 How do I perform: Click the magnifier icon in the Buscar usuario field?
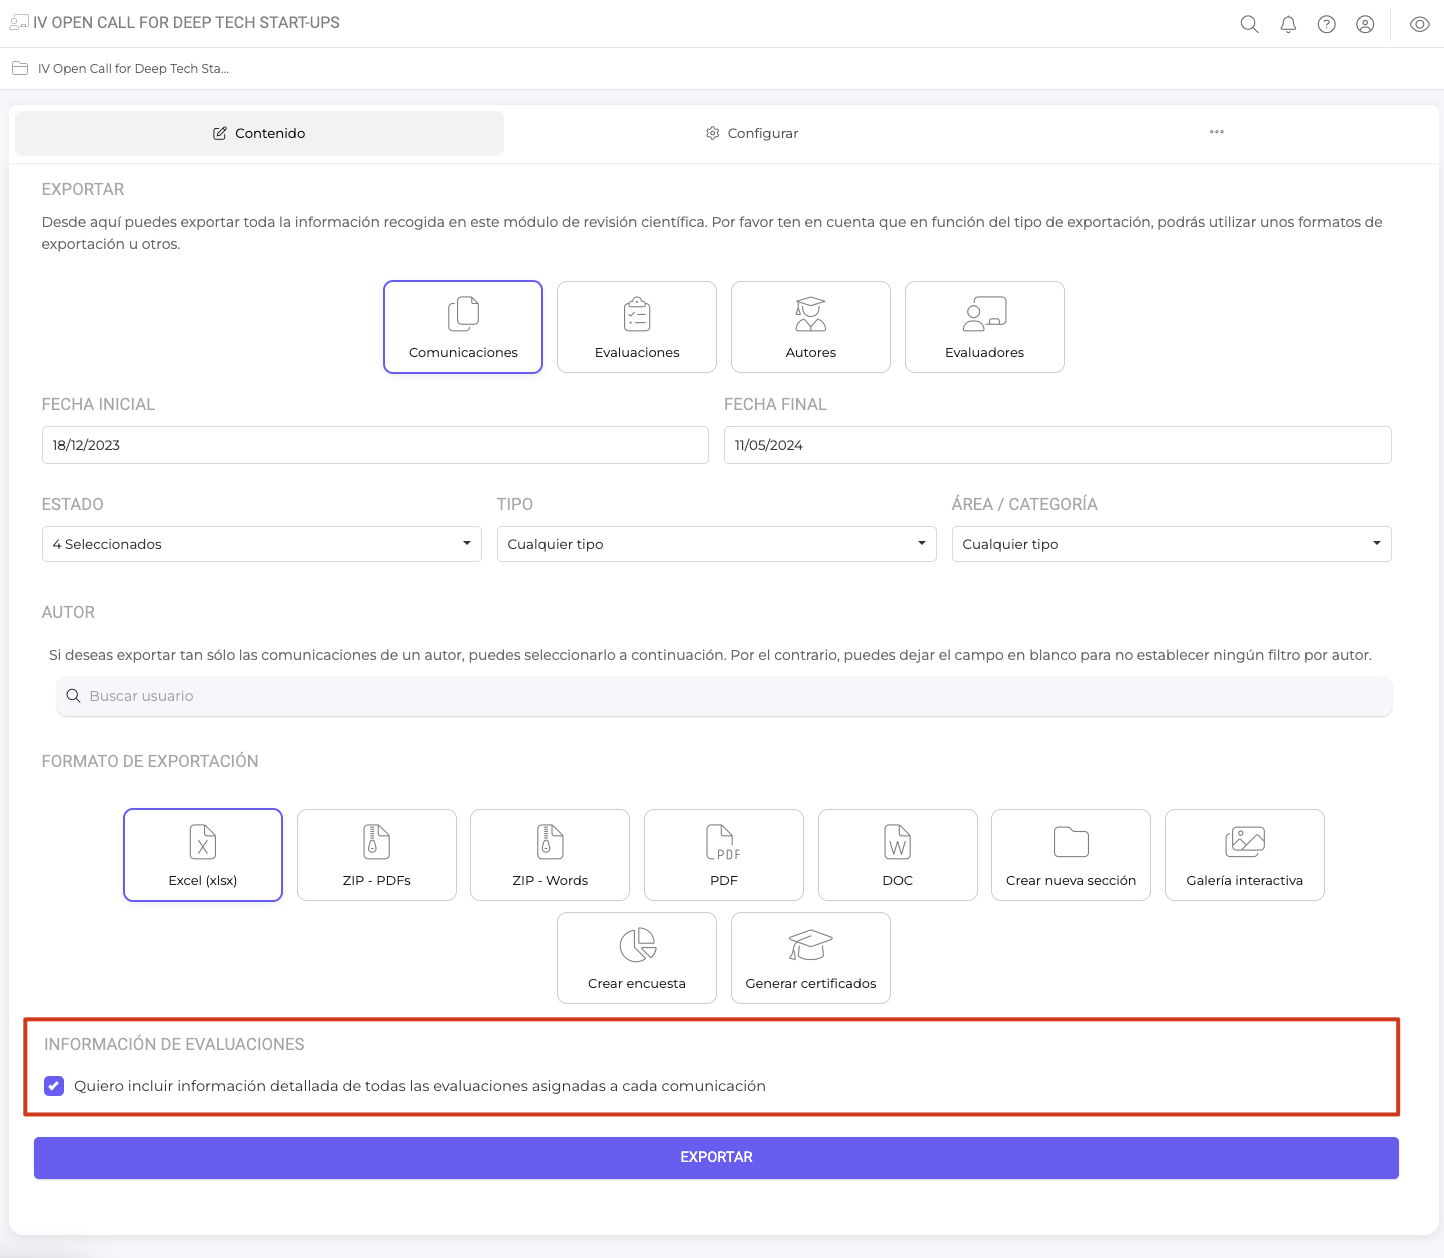pyautogui.click(x=73, y=696)
